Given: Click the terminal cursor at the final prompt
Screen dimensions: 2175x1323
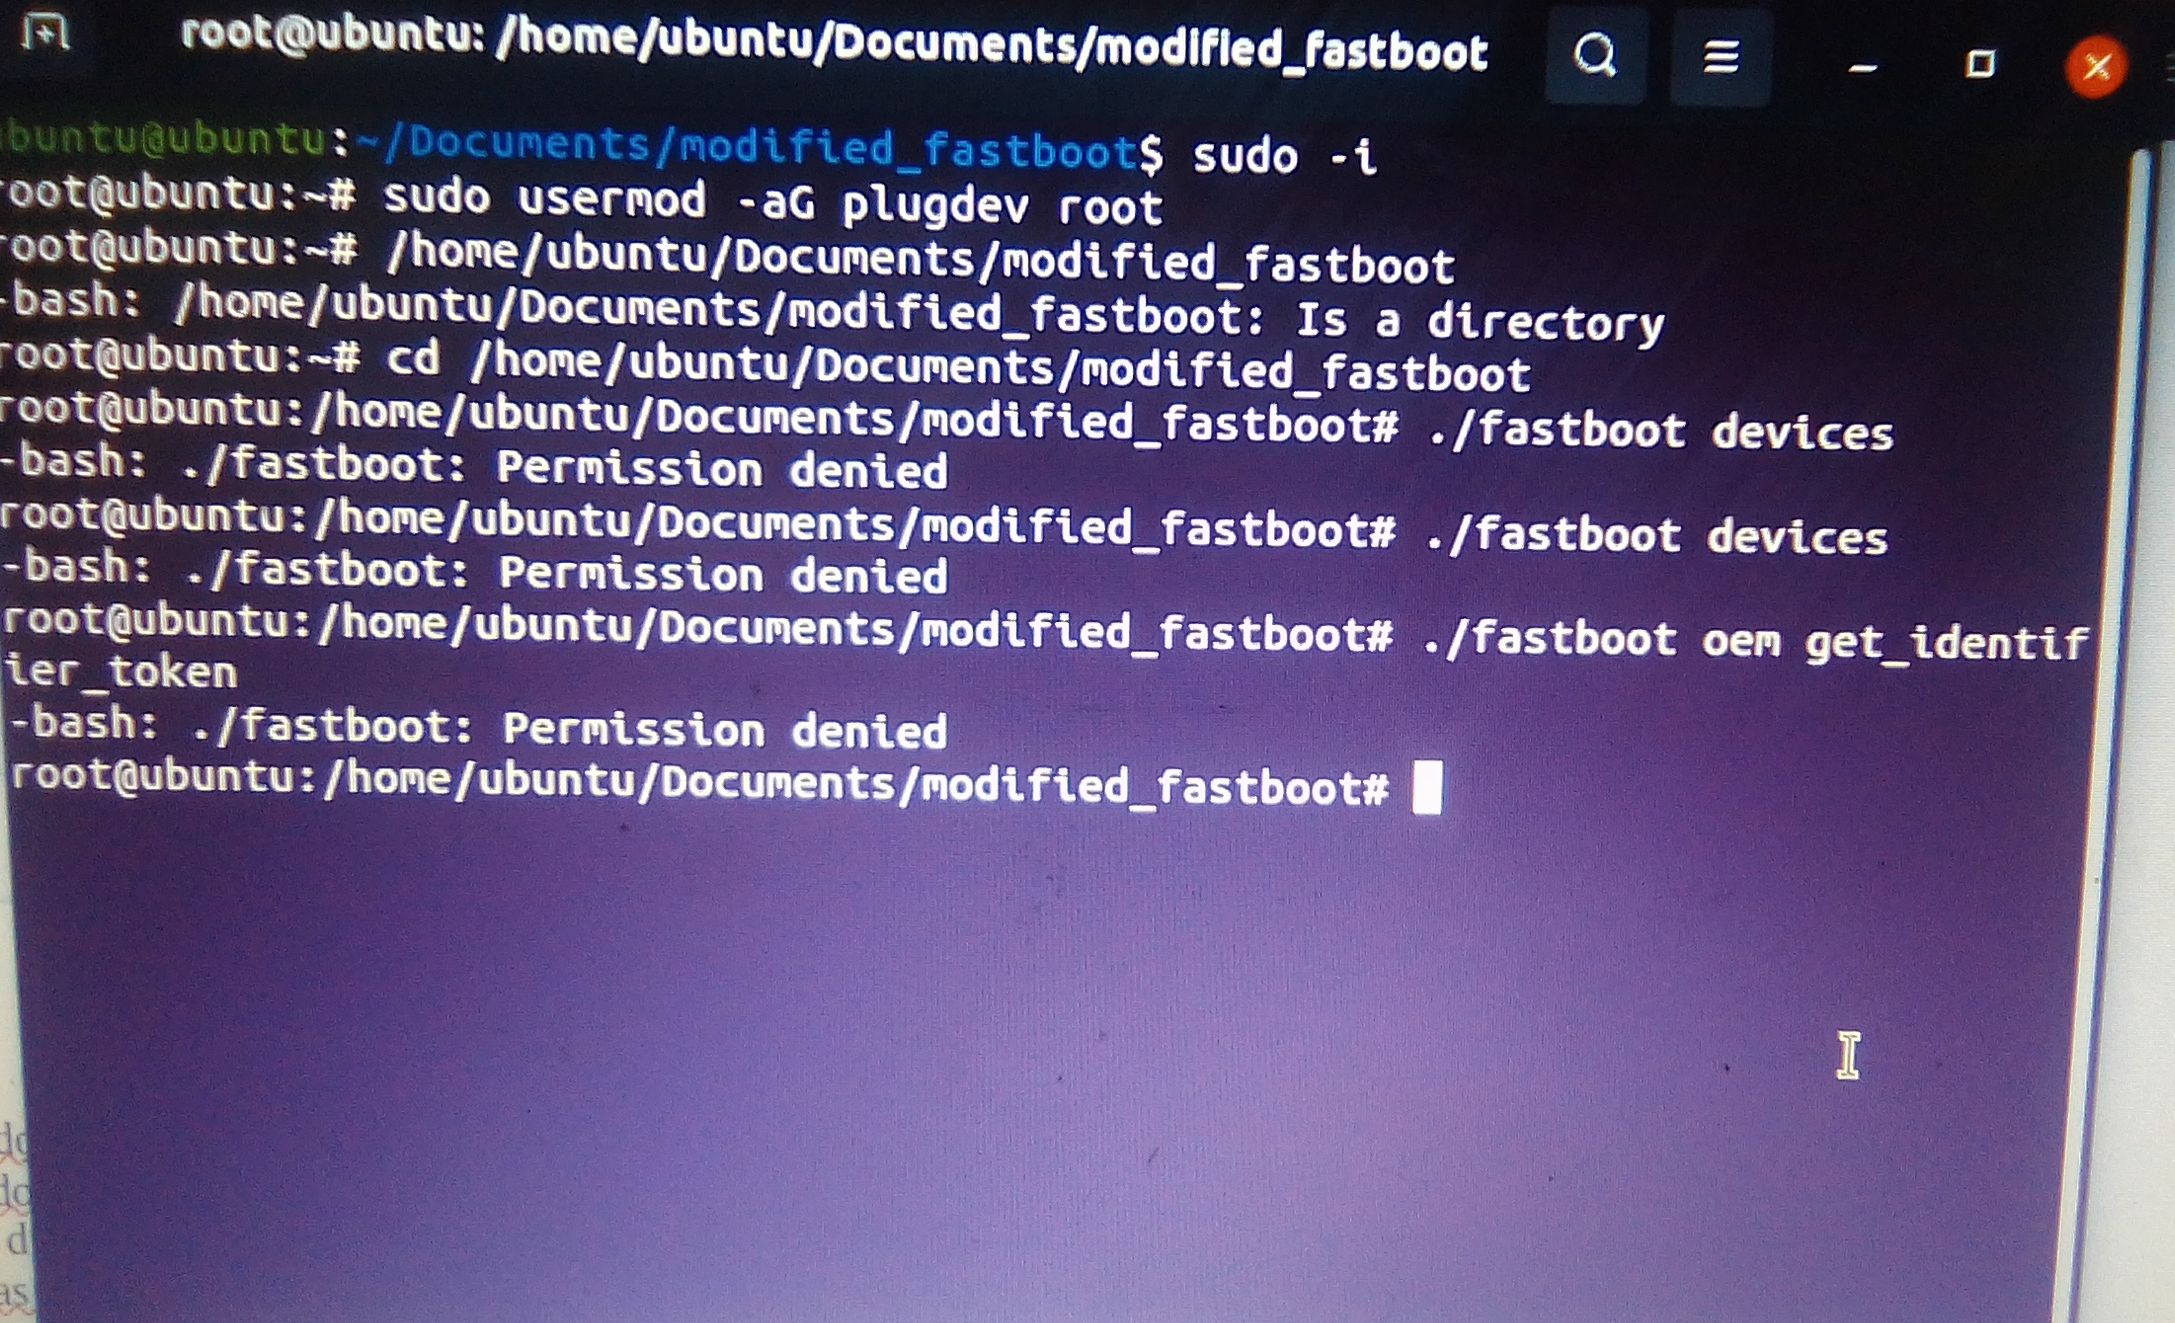Looking at the screenshot, I should coord(1427,788).
